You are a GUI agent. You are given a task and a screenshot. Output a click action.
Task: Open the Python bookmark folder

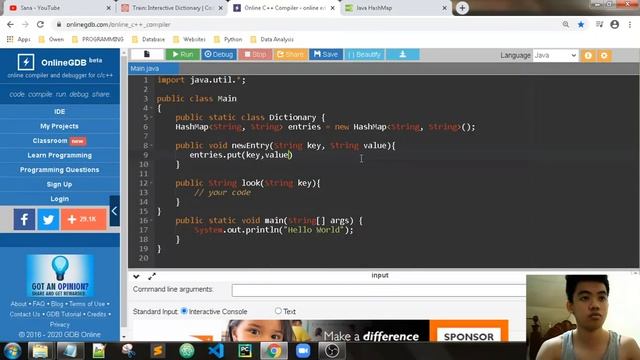point(228,39)
